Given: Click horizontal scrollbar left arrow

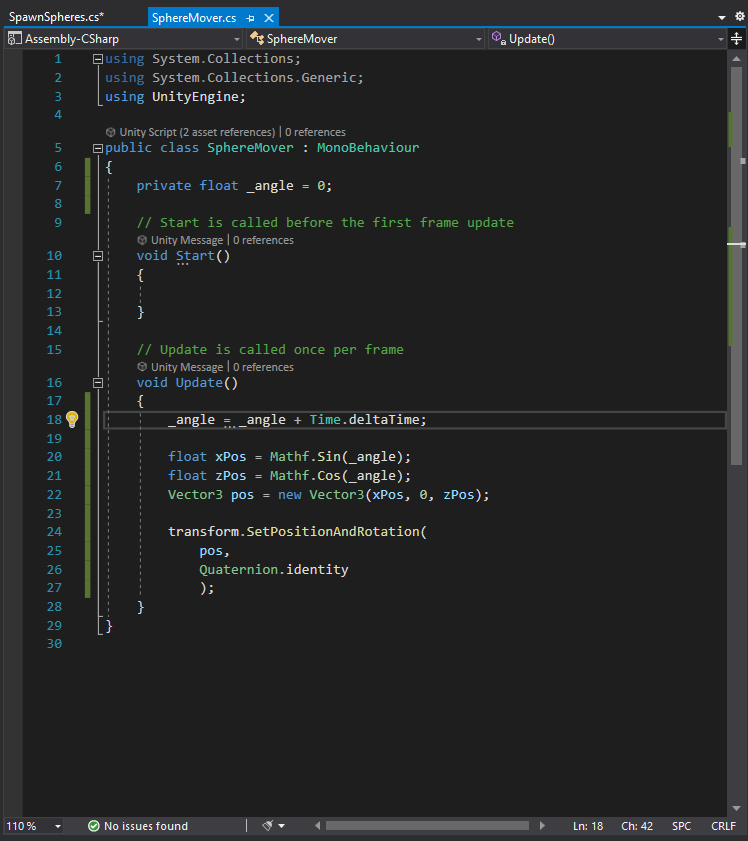Looking at the screenshot, I should point(317,826).
